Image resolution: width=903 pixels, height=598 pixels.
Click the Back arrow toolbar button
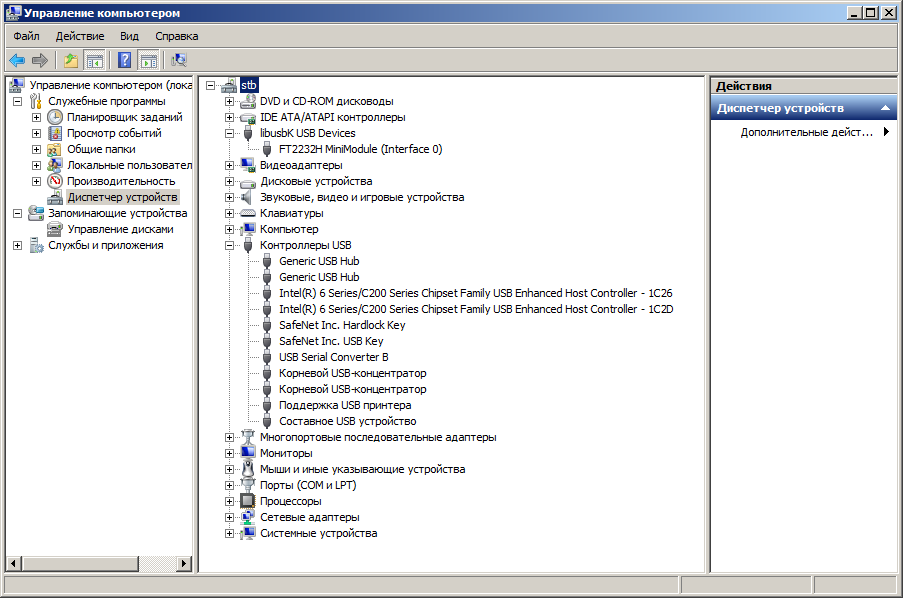click(17, 60)
